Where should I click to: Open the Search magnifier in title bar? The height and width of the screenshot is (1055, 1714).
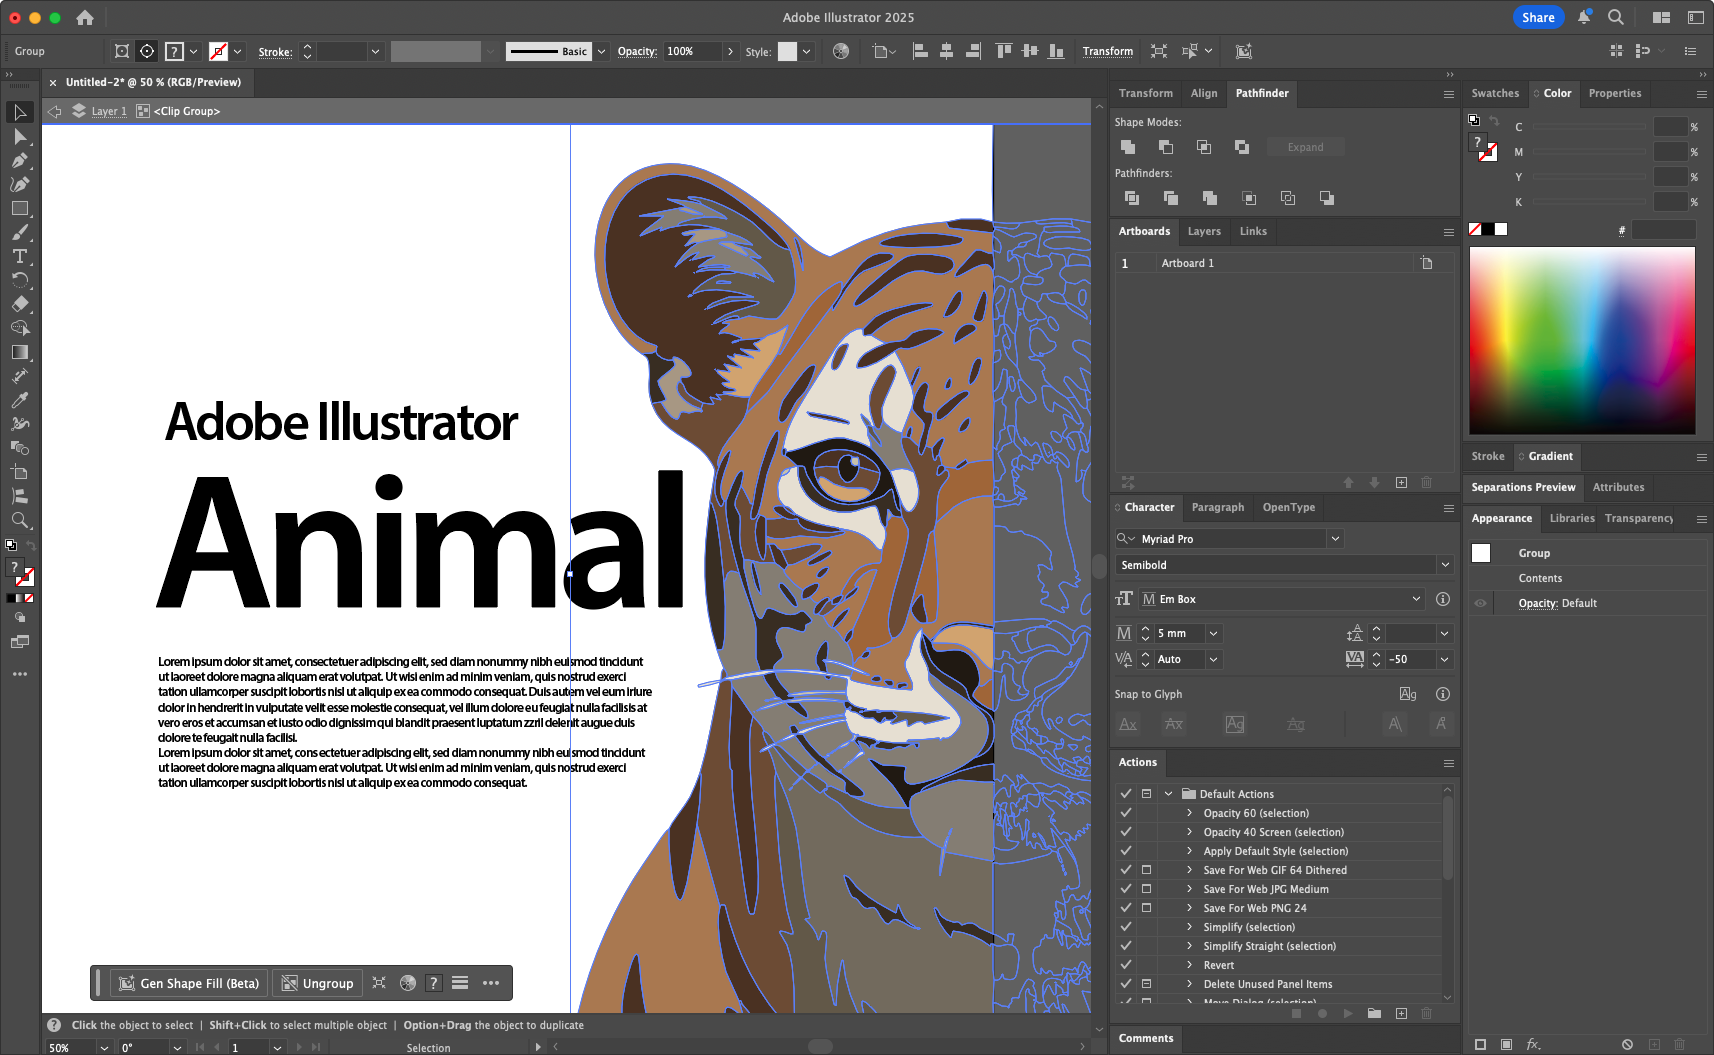(1616, 17)
